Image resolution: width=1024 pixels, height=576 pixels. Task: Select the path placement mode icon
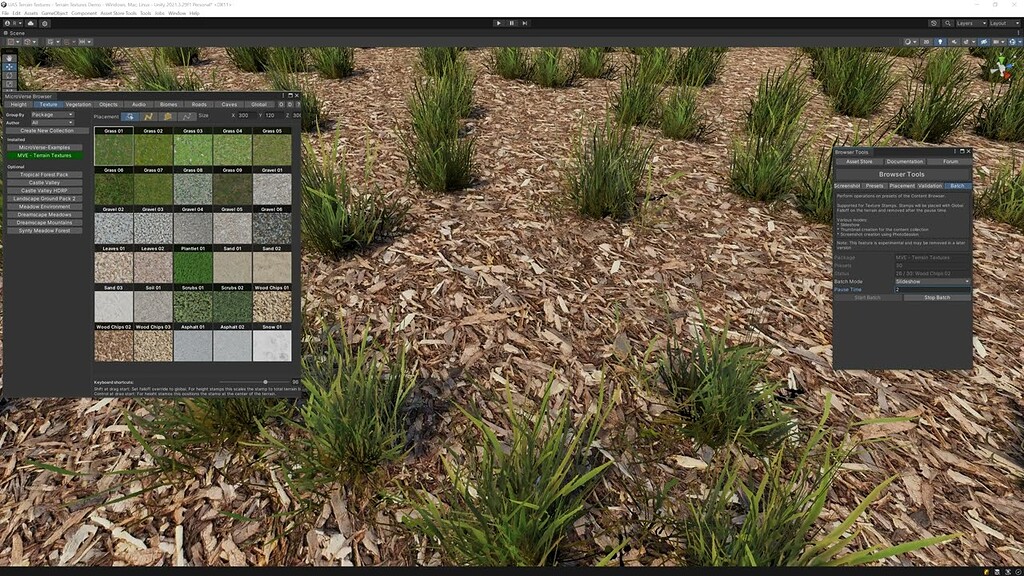188,116
